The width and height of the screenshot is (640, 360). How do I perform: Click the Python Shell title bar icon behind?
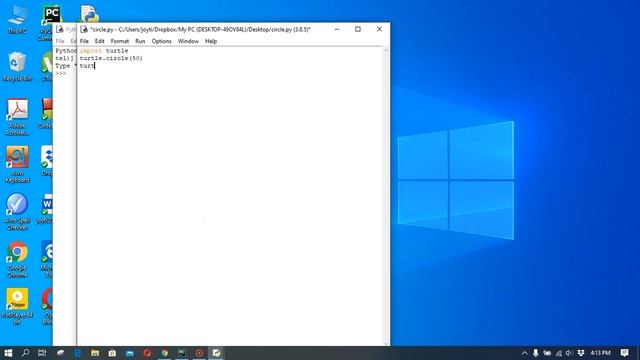point(60,29)
